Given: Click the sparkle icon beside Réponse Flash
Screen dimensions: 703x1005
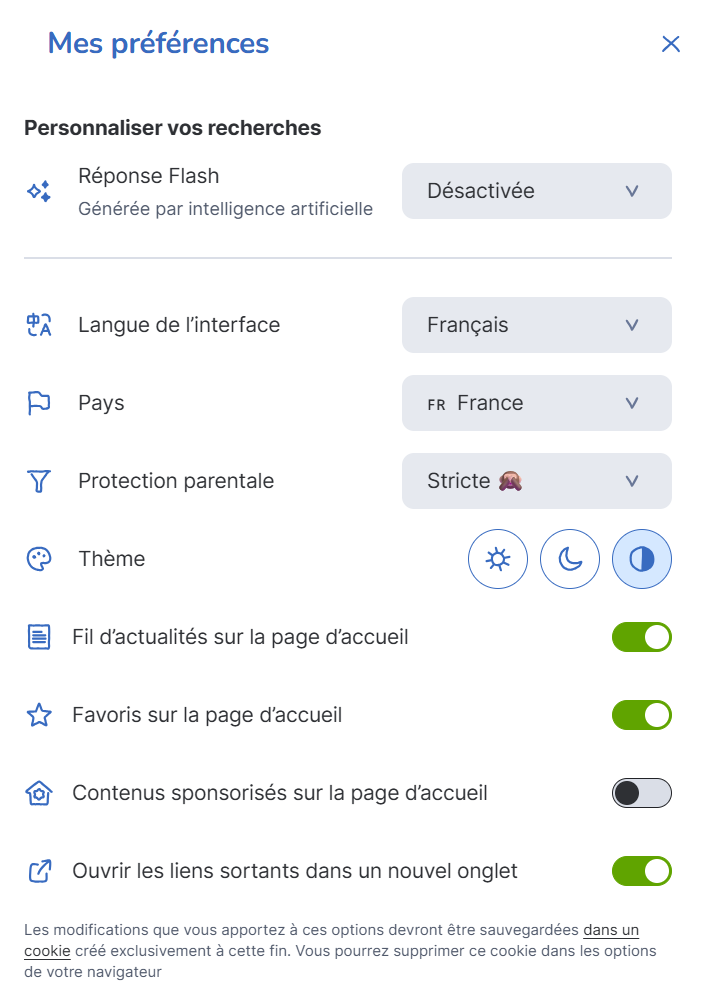Looking at the screenshot, I should pos(39,191).
